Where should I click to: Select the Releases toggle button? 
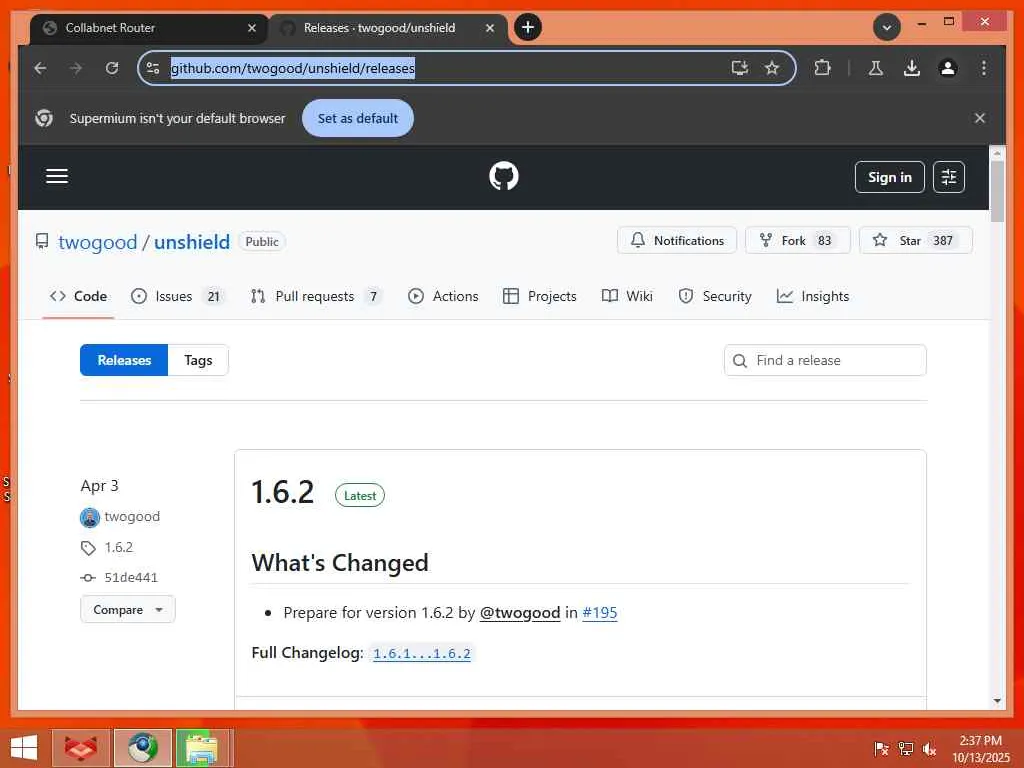[124, 360]
